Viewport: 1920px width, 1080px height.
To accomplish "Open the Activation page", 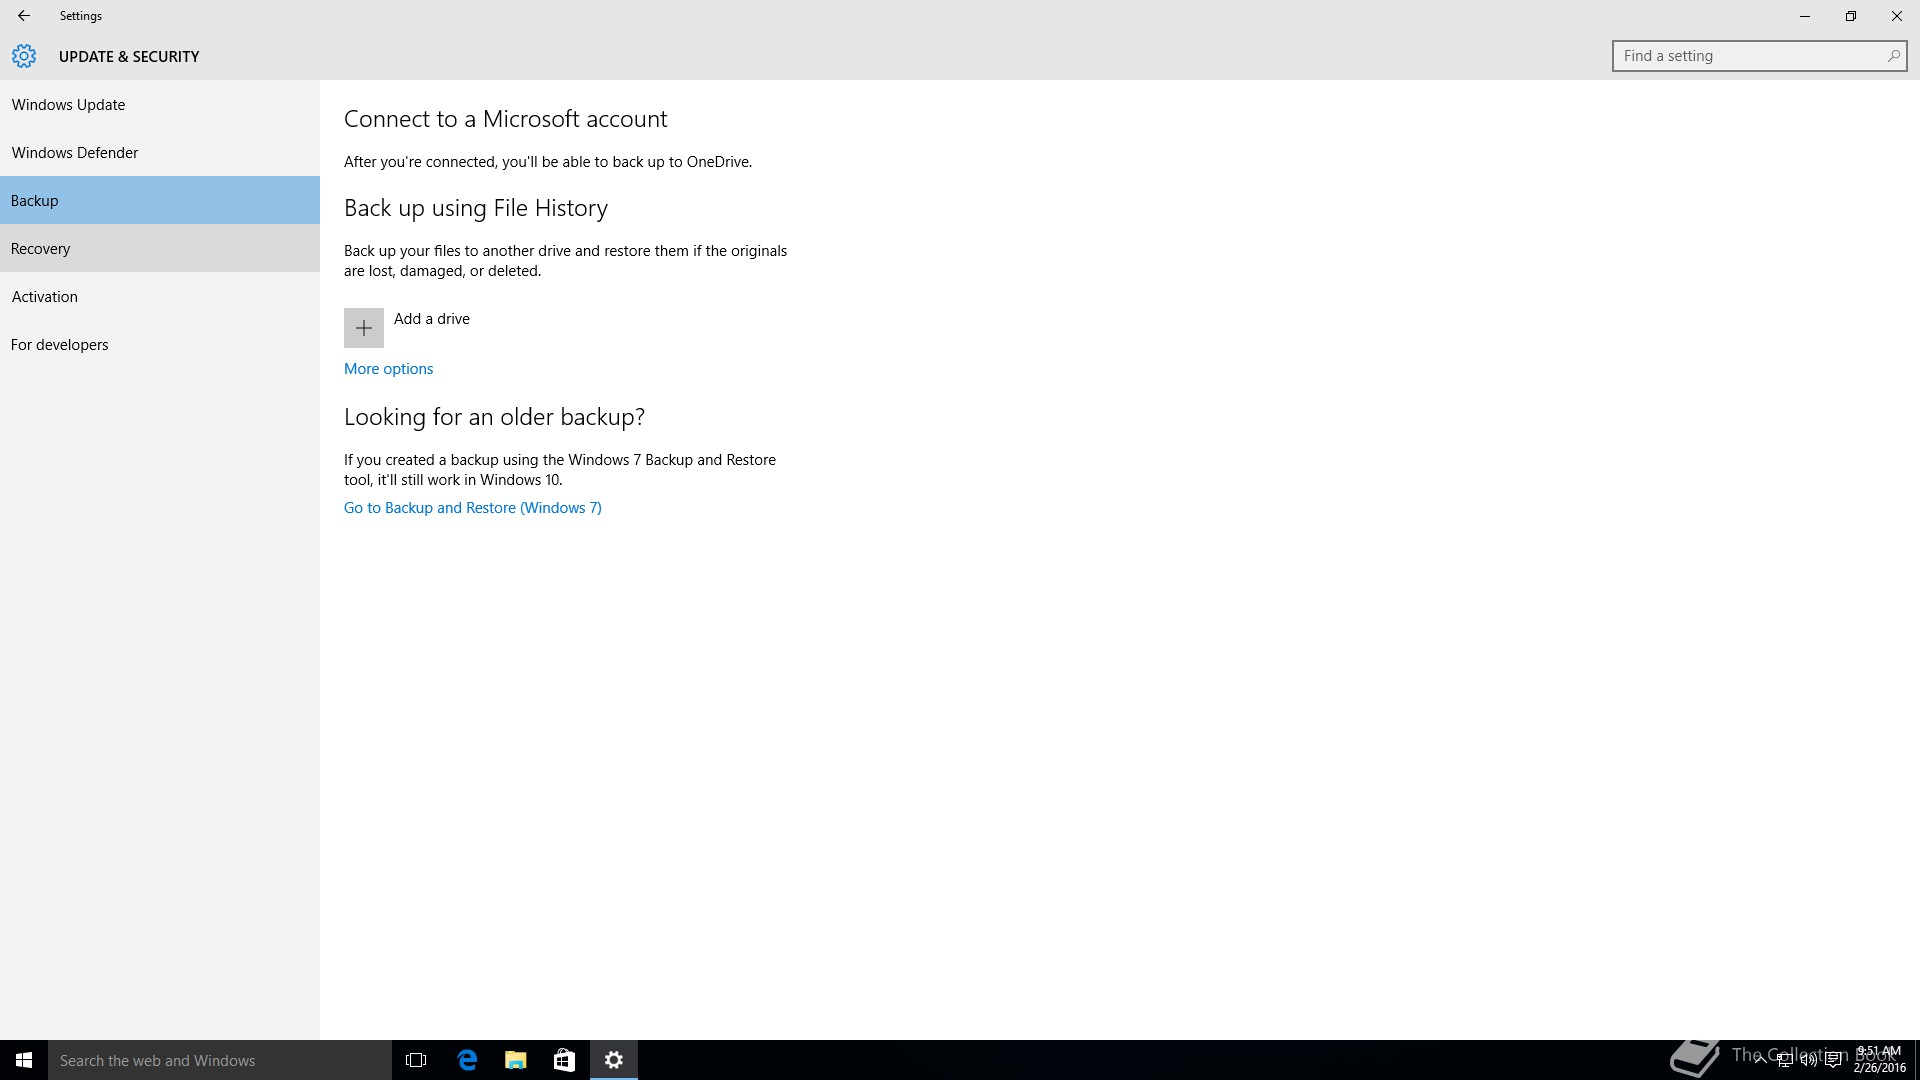I will tap(160, 296).
